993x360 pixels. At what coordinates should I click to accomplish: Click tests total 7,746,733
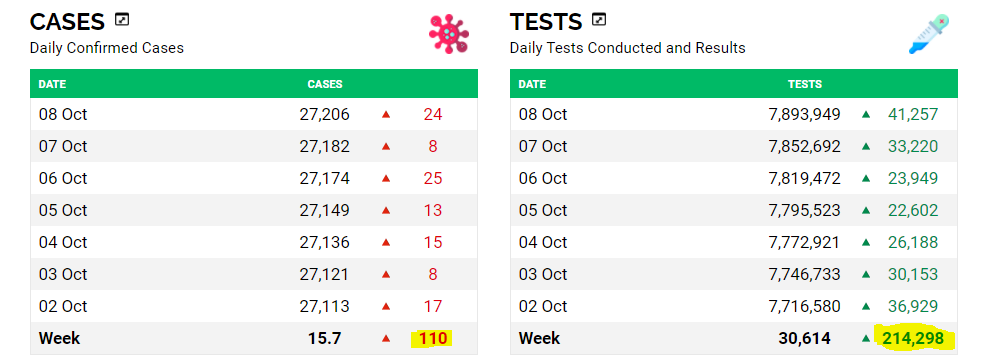804,274
